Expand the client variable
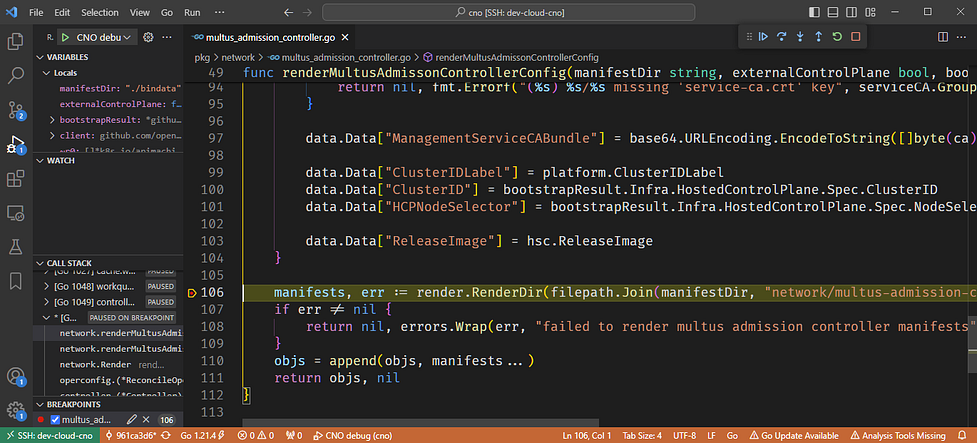The image size is (977, 443). tap(53, 135)
